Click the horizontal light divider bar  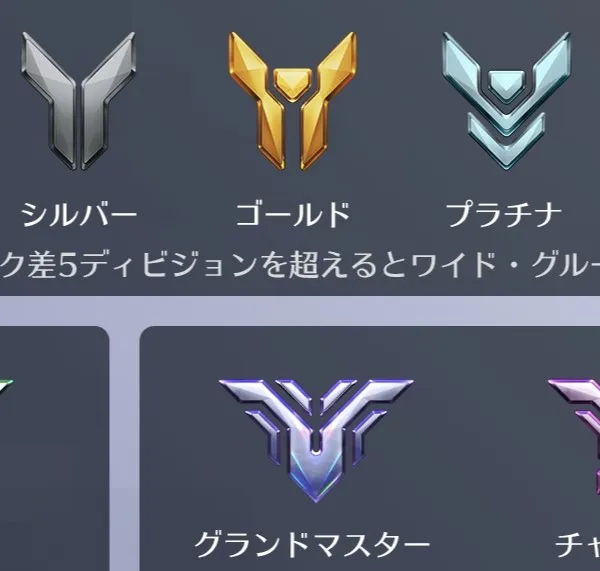(x=300, y=310)
